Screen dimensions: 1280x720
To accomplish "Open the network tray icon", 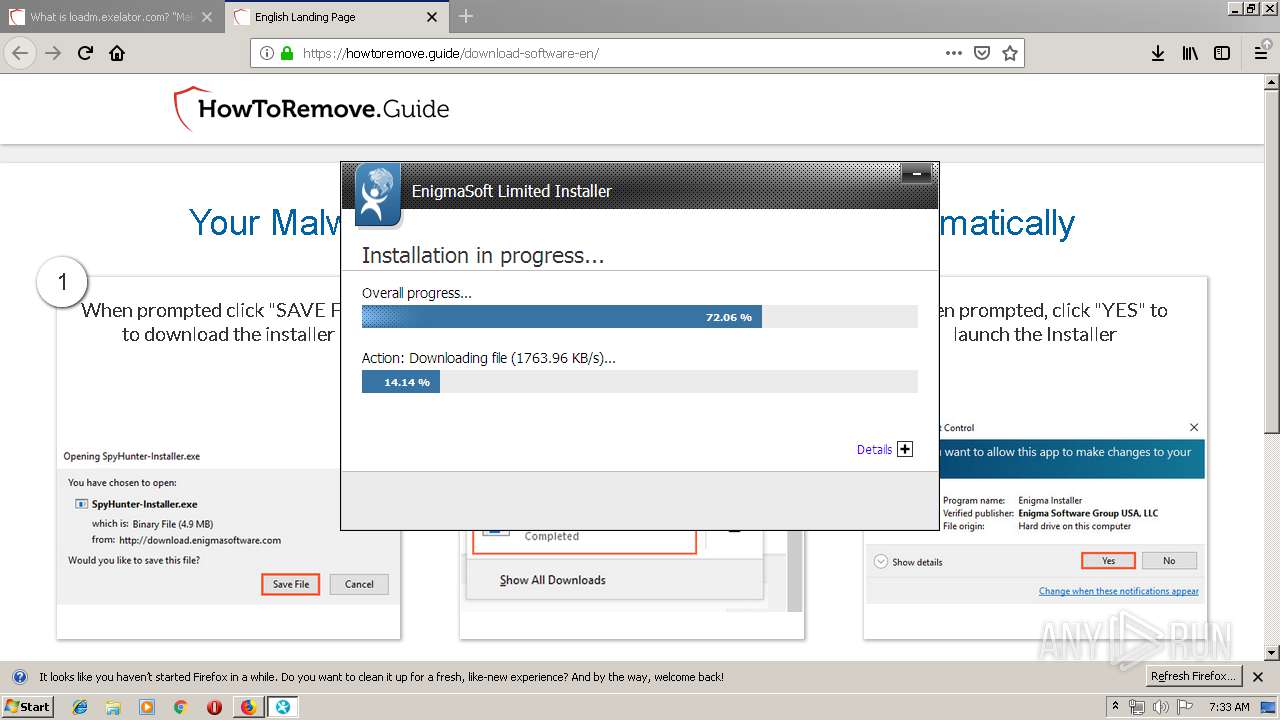I will (1137, 706).
